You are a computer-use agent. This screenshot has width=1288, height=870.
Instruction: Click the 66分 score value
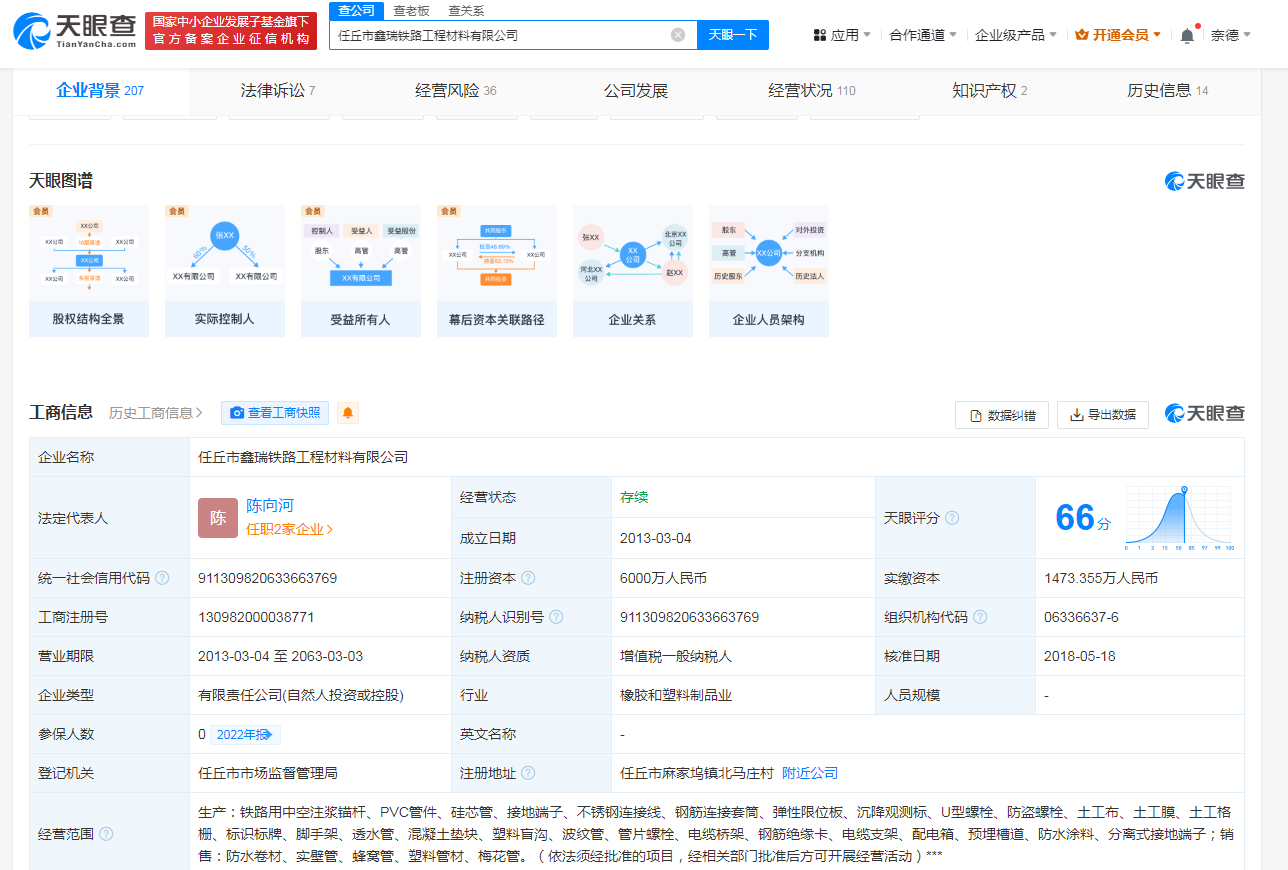pyautogui.click(x=1083, y=518)
